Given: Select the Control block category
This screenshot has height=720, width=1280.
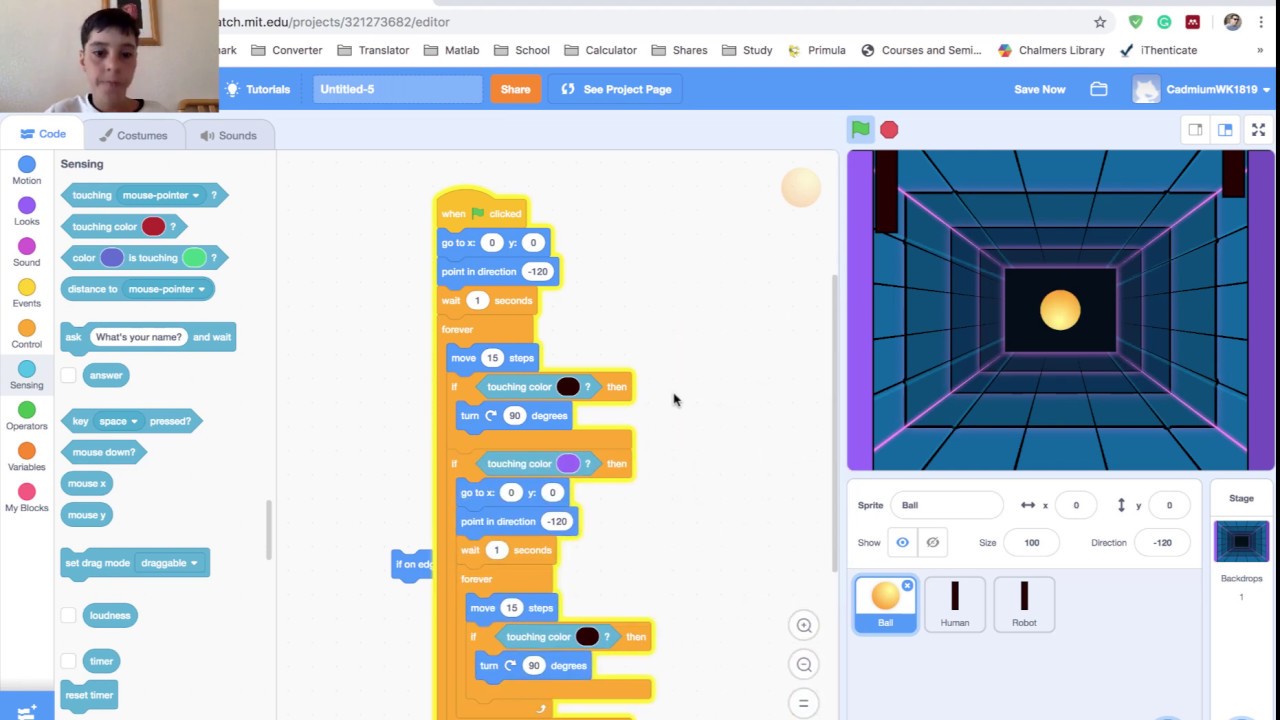Looking at the screenshot, I should click(x=27, y=334).
